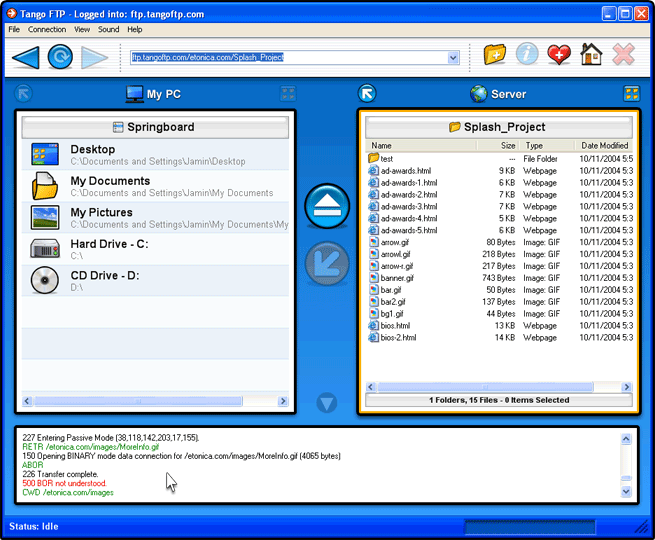Image resolution: width=655 pixels, height=540 pixels.
Task: Sort by Type column header
Action: tap(547, 145)
